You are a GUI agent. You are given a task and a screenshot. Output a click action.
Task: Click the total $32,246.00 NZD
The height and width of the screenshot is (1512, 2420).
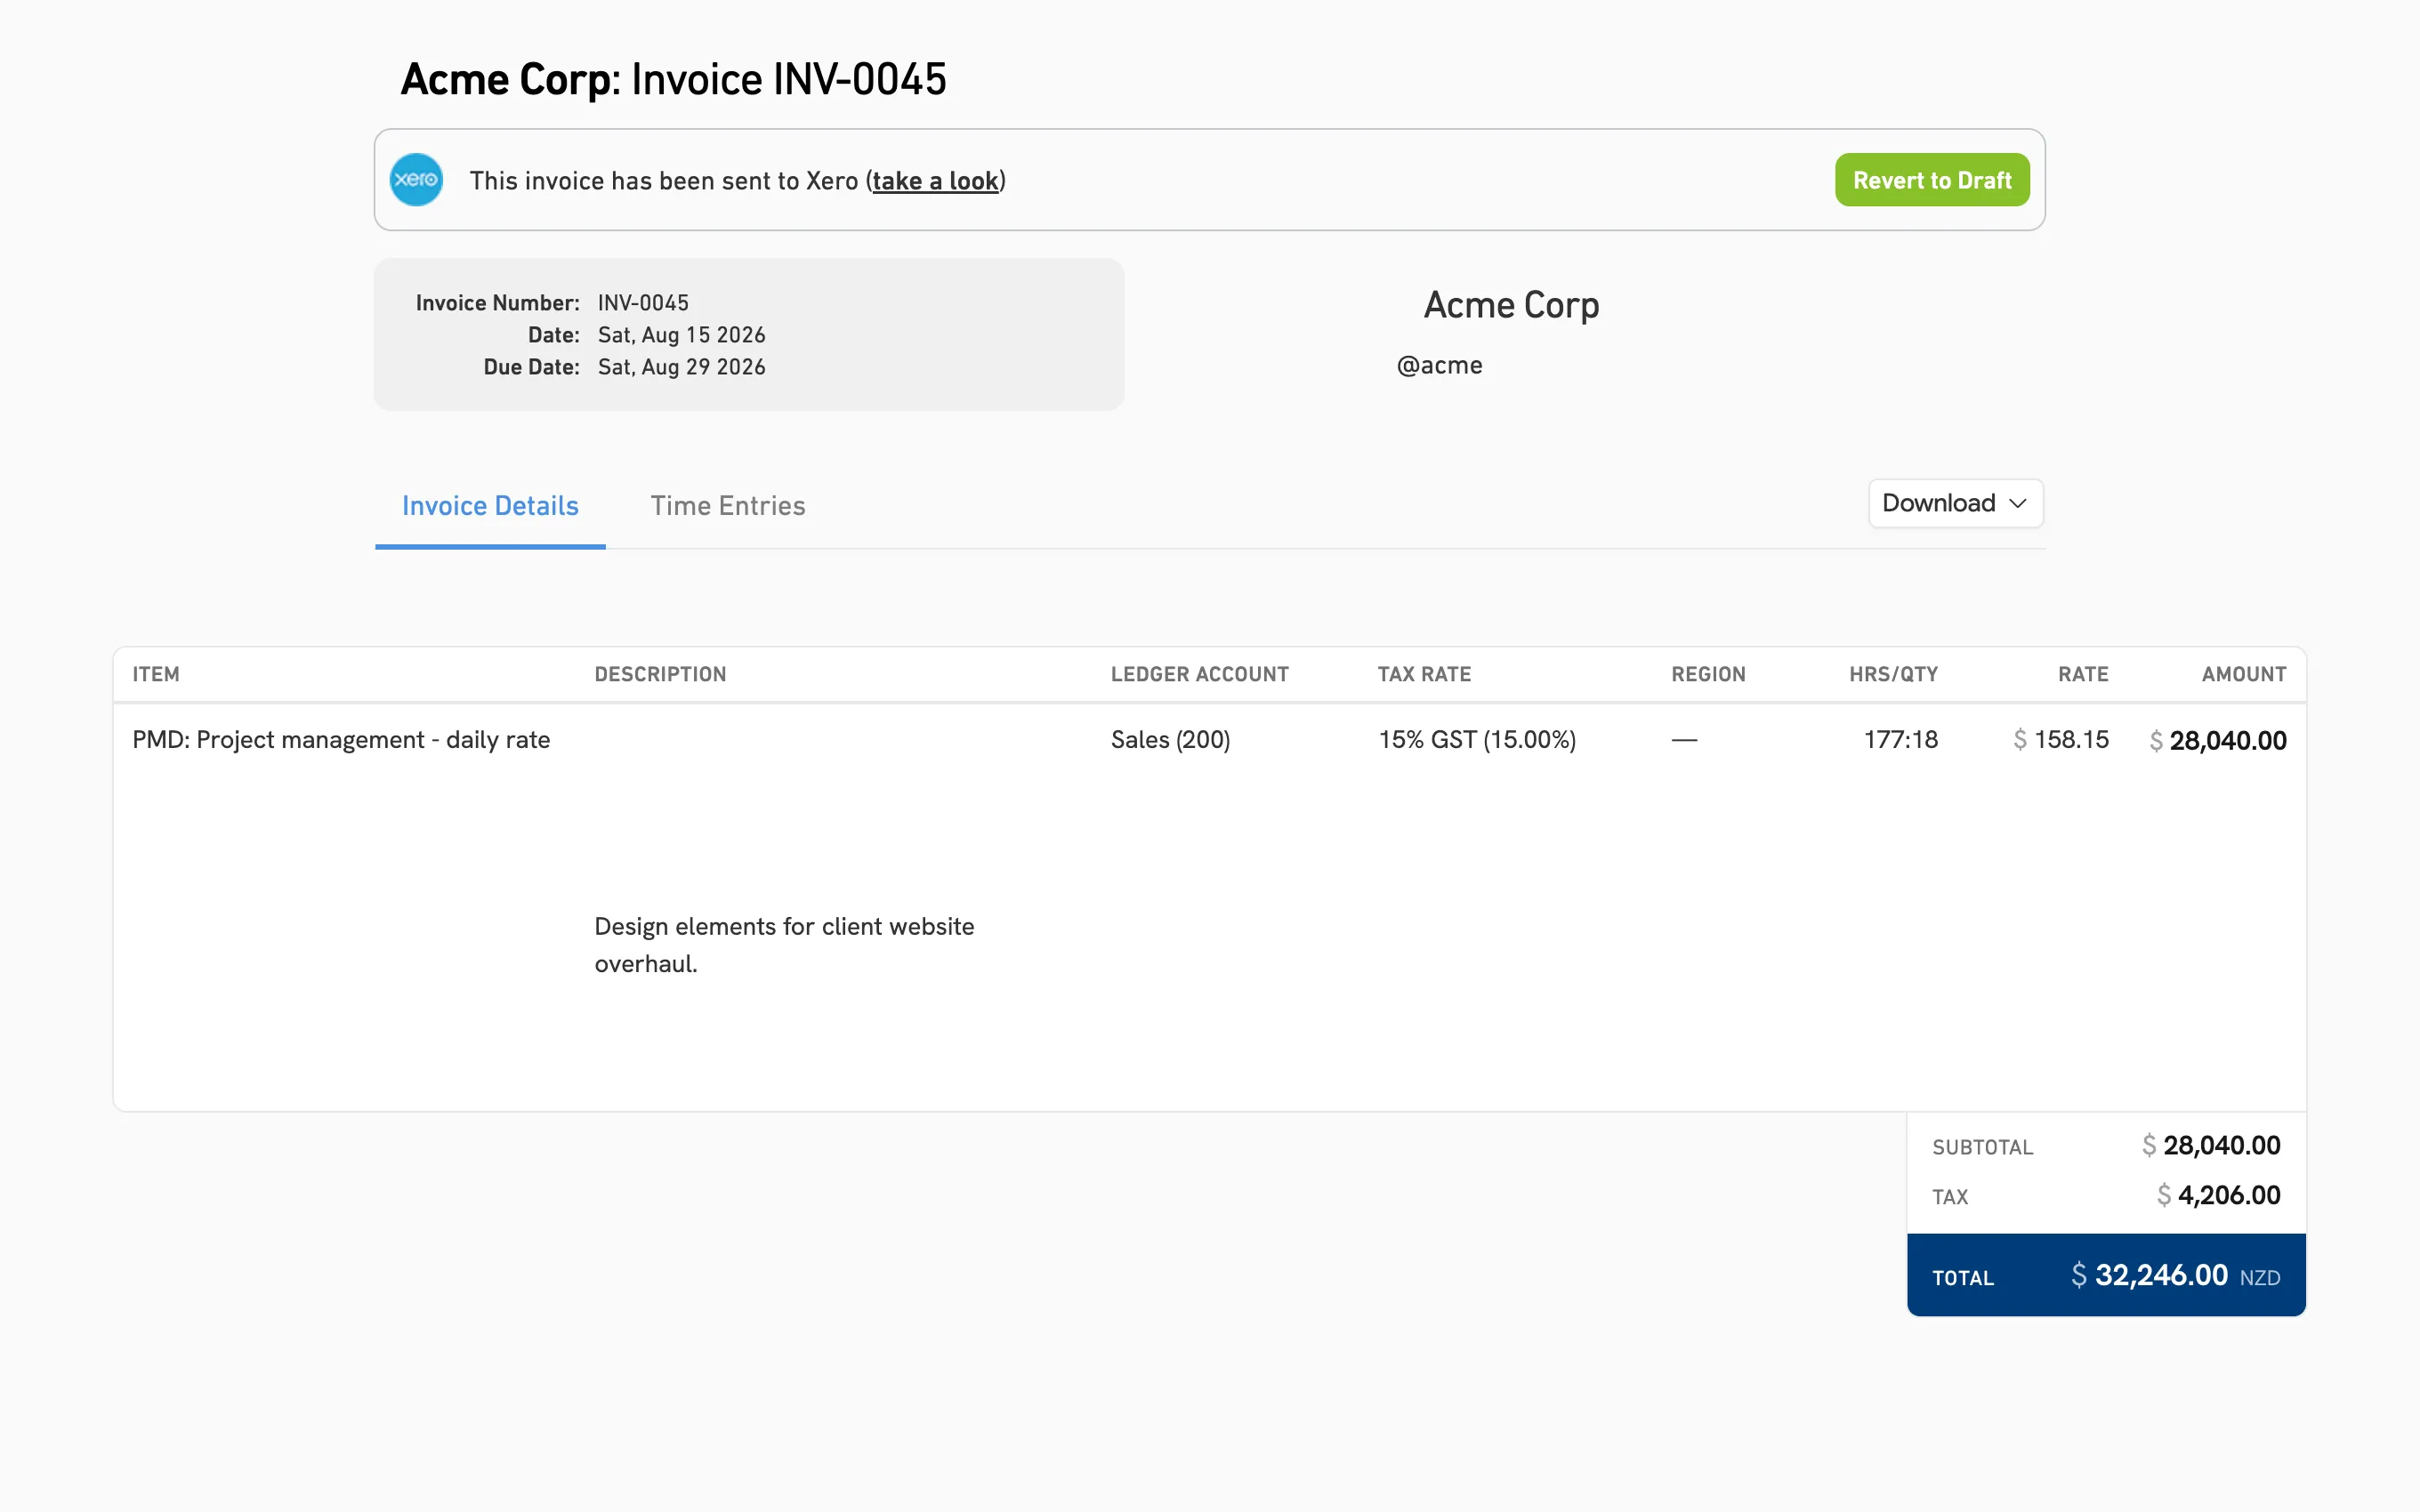coord(2175,1276)
